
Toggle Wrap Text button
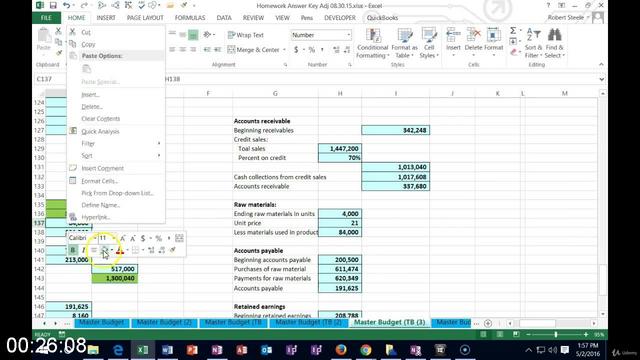point(246,35)
